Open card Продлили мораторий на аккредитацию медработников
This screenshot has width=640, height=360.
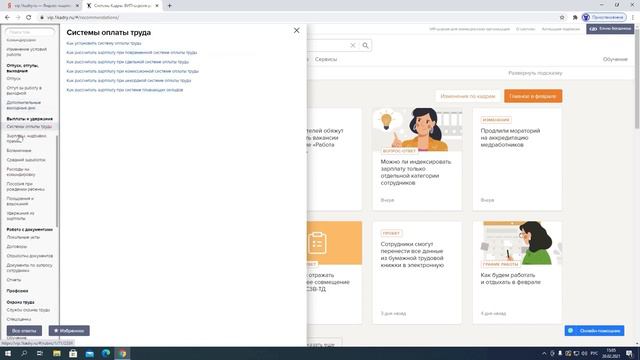pyautogui.click(x=517, y=159)
